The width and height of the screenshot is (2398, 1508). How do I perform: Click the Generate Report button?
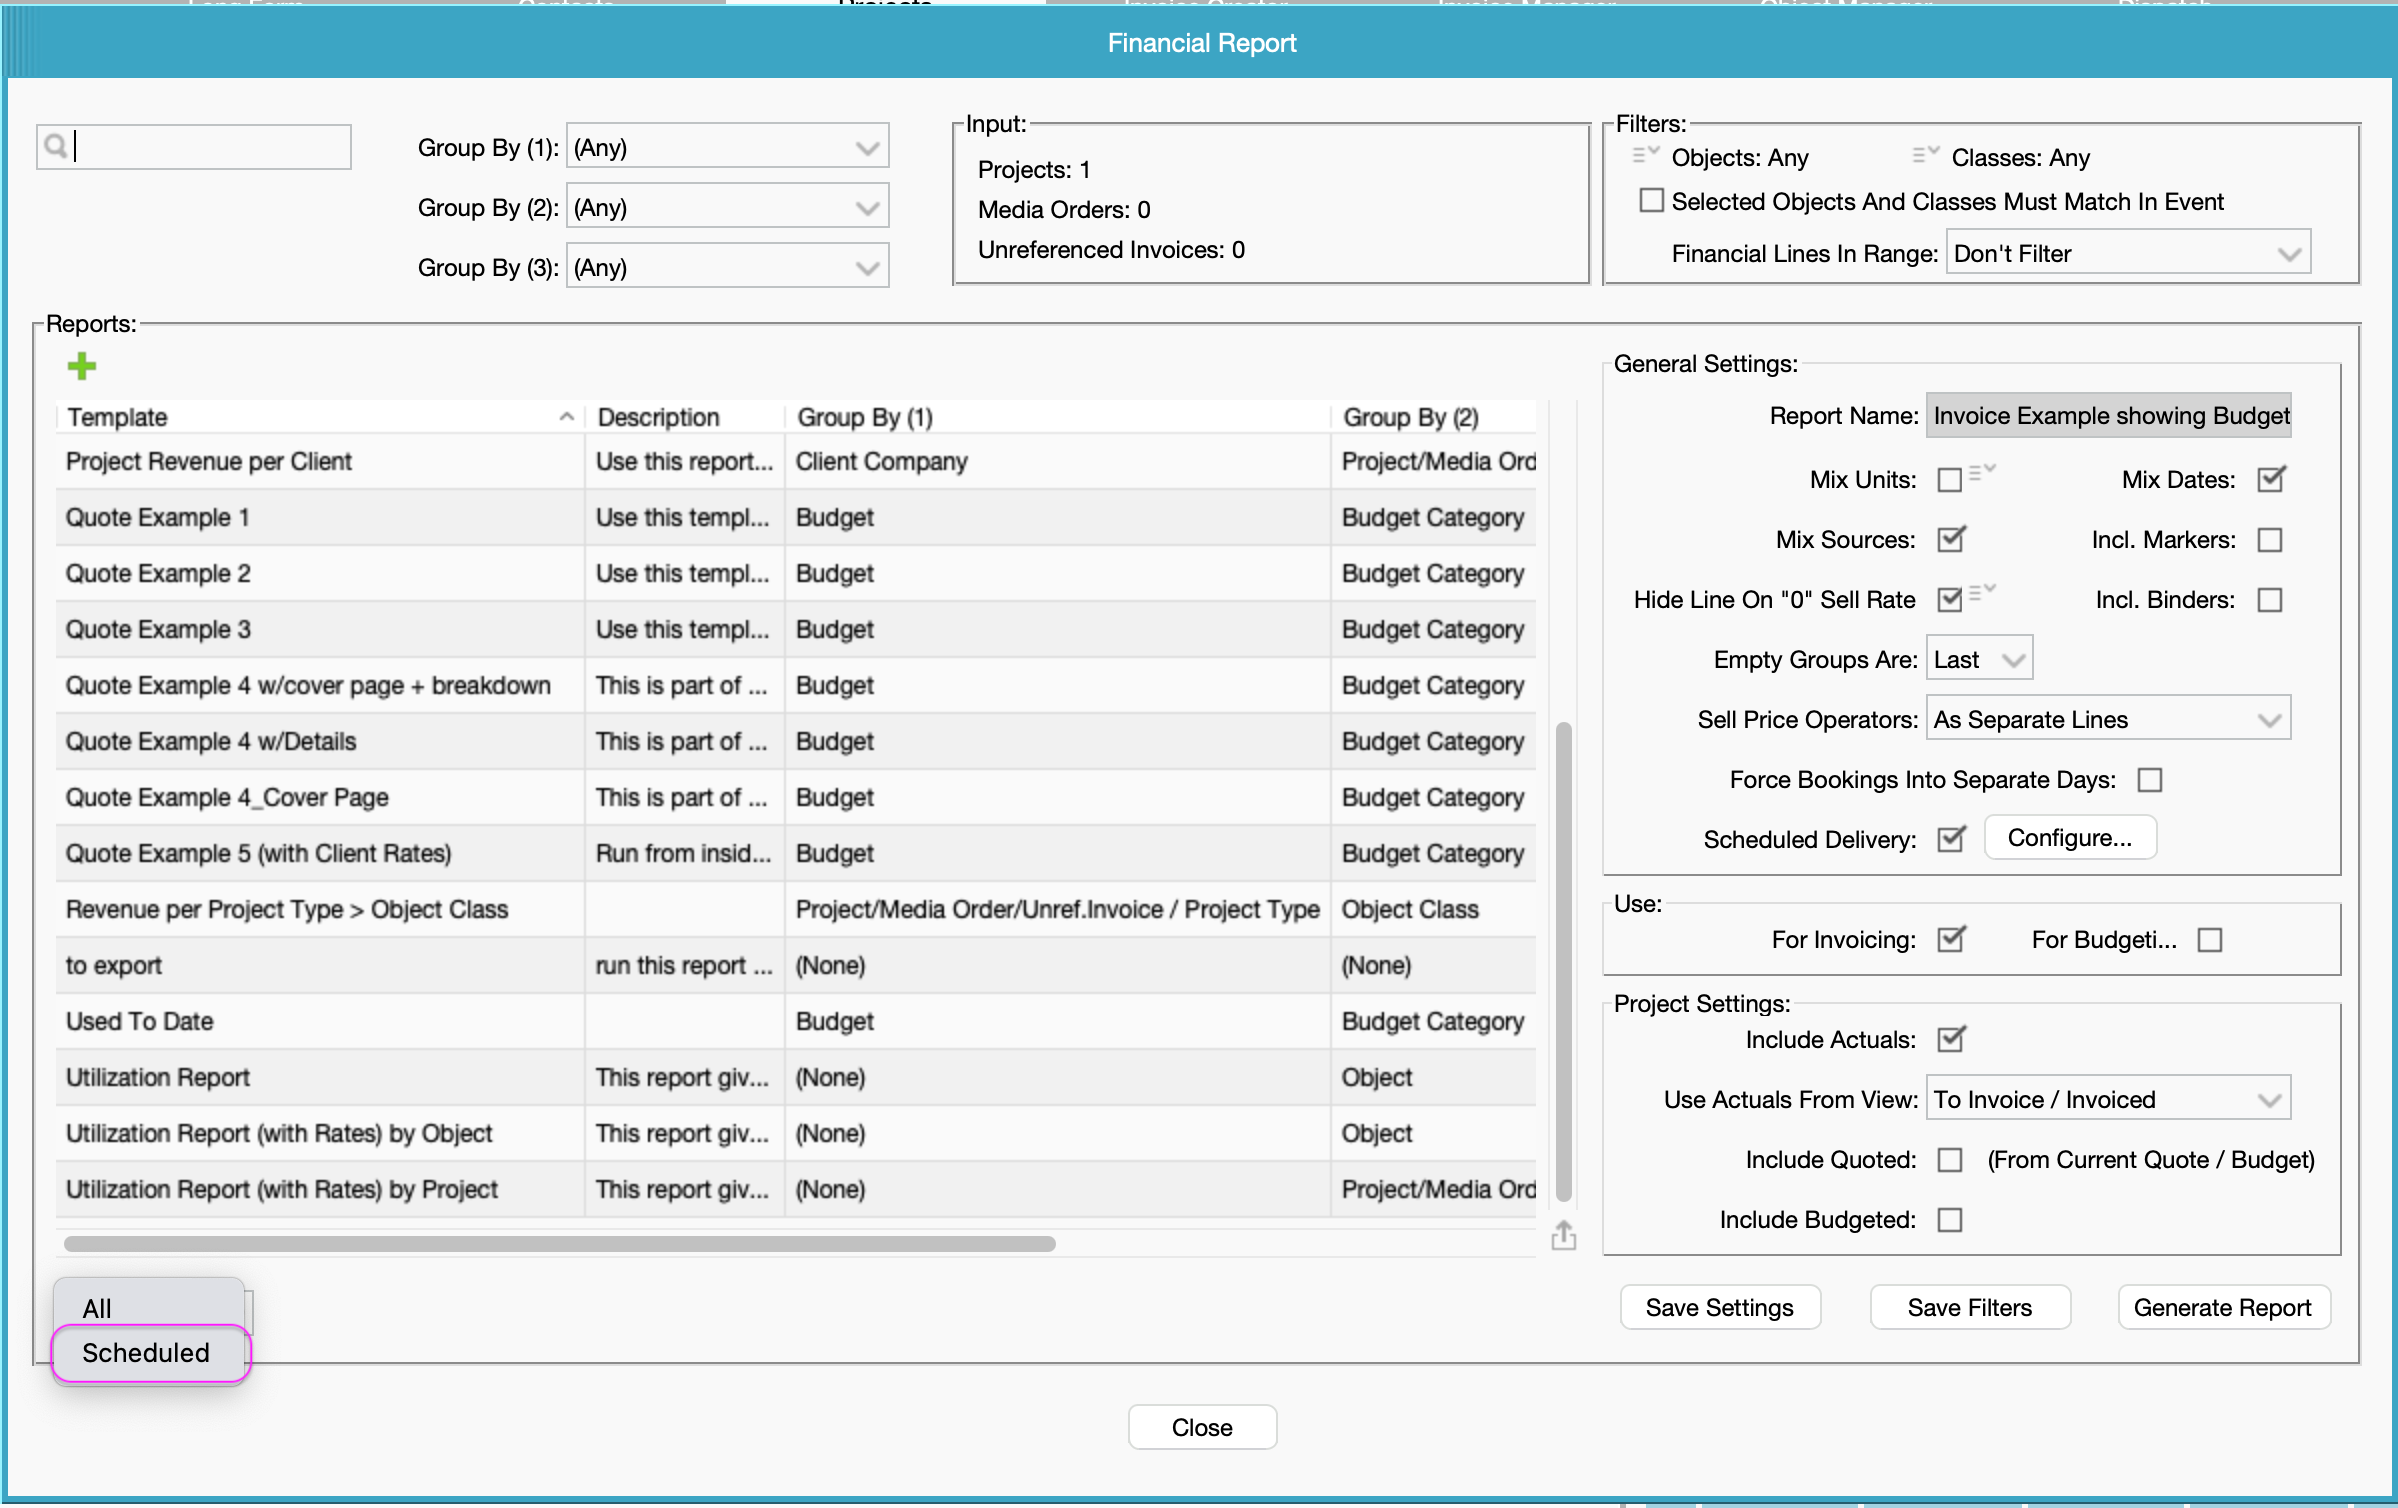2224,1307
